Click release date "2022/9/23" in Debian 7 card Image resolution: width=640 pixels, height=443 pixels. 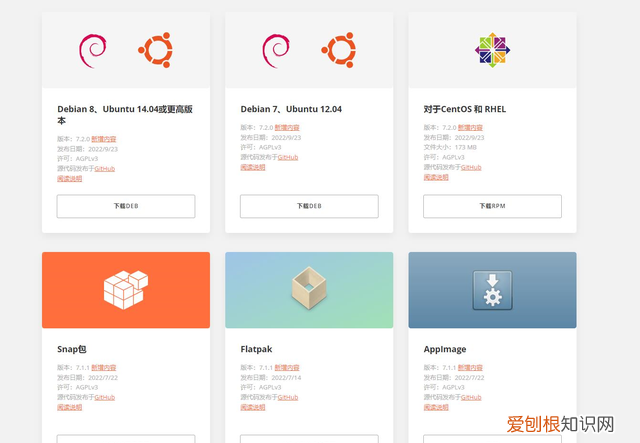point(286,138)
